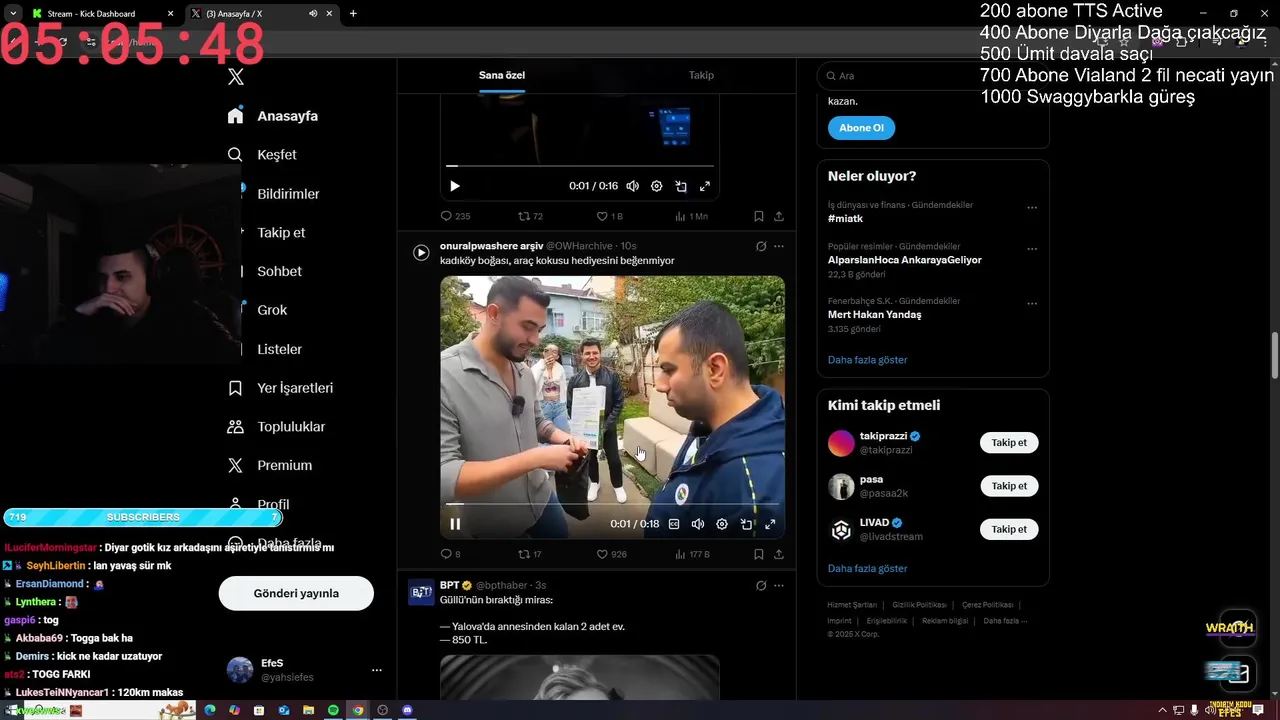Click the 0:16 video progress bar

tap(580, 166)
